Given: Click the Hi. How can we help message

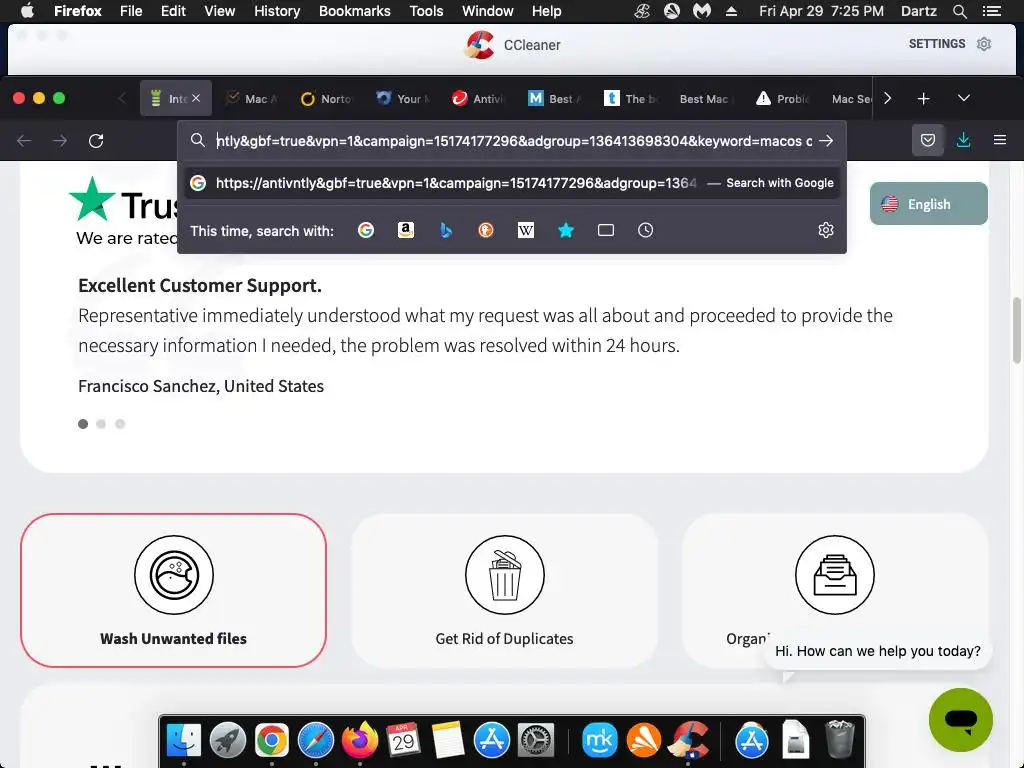Looking at the screenshot, I should [877, 651].
